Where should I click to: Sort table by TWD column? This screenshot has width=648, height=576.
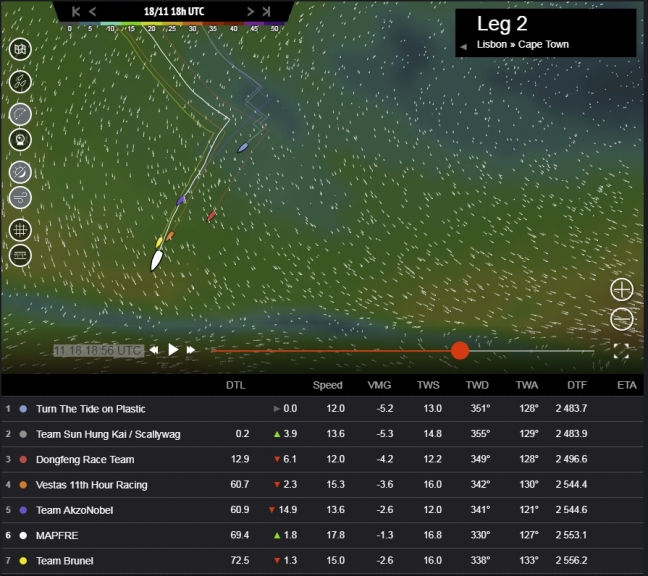pos(477,385)
